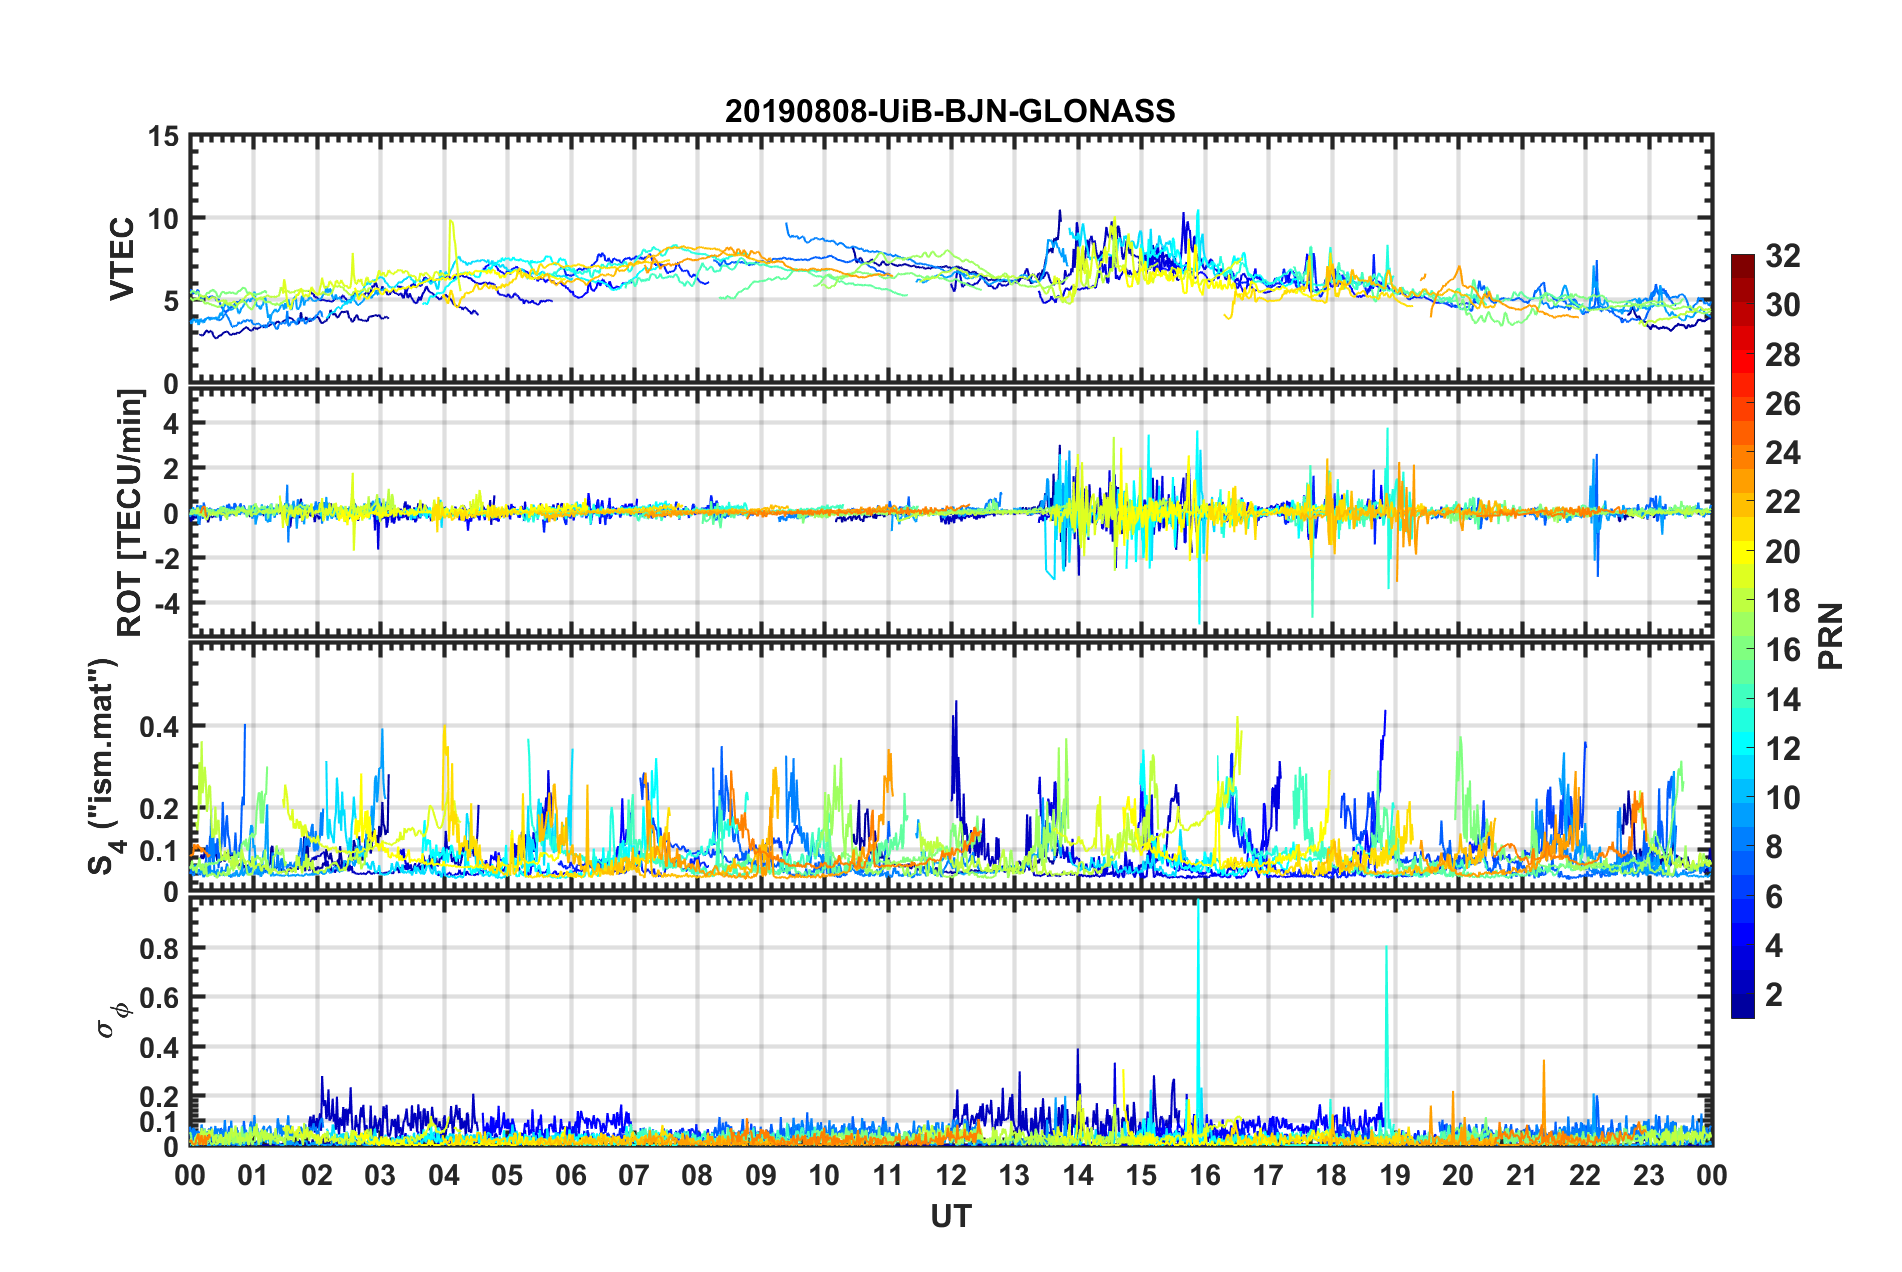This screenshot has width=1902, height=1272.
Task: Click colorbar tick value 22
Action: pos(1782,502)
